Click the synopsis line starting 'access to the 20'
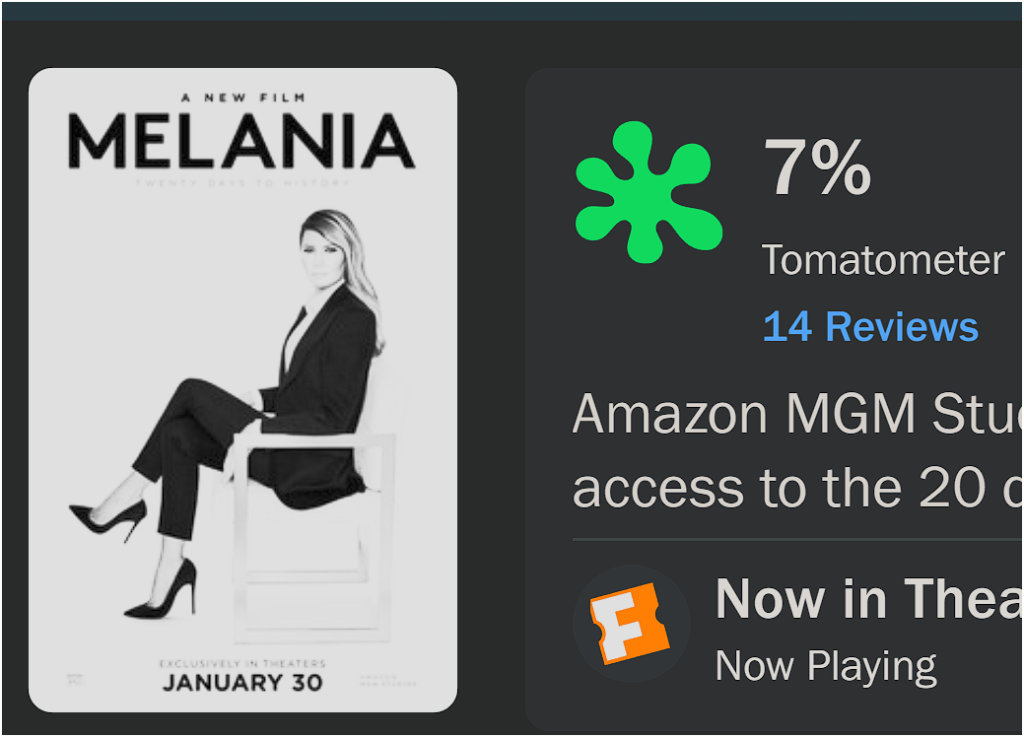Screen dimensions: 1024x737 pyautogui.click(x=797, y=487)
